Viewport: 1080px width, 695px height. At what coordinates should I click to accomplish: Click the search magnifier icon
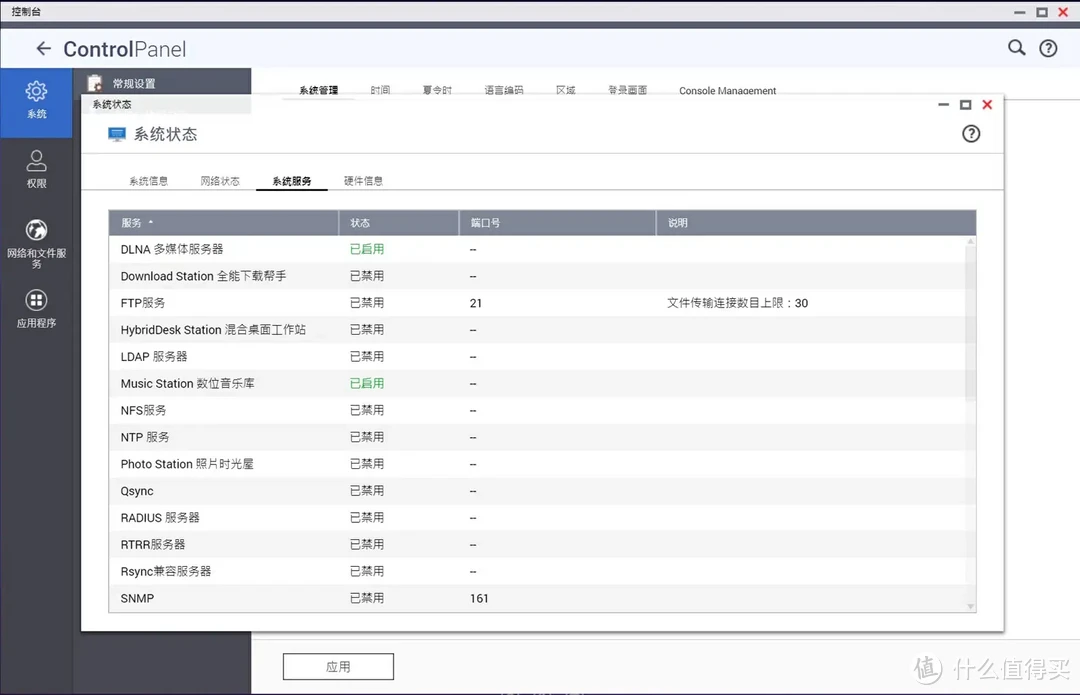(1016, 47)
